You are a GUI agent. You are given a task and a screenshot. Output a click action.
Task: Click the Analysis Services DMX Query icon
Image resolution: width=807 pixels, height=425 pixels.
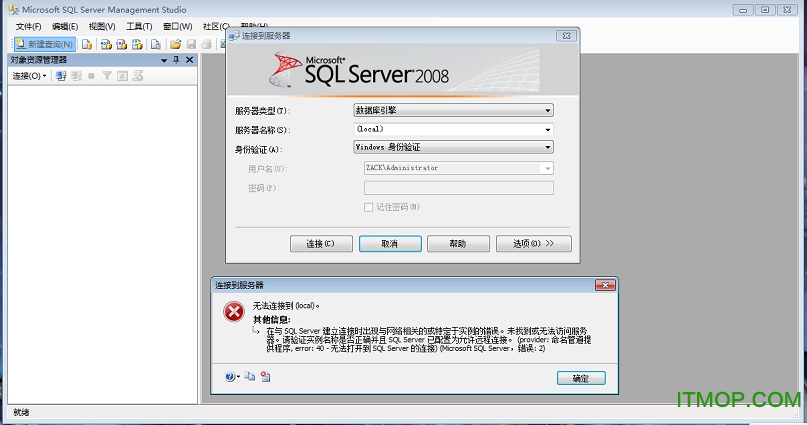pyautogui.click(x=121, y=45)
